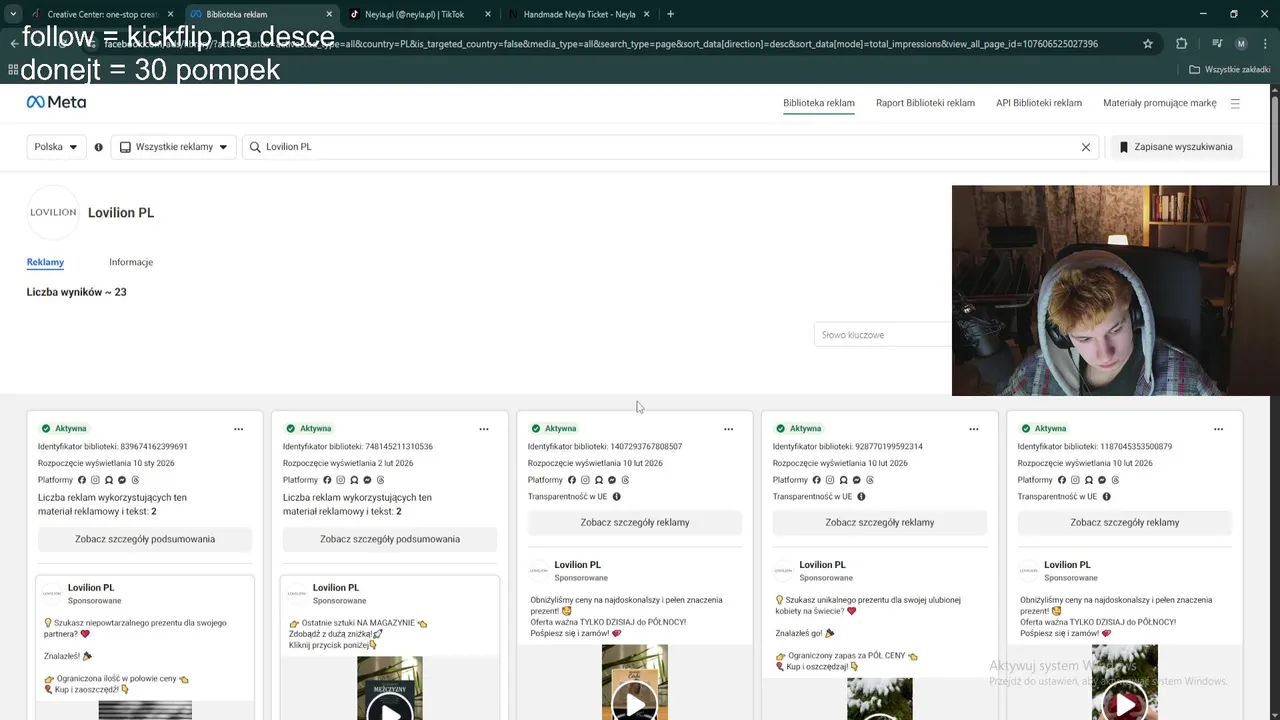Click Facebook platform icon on ad 839674162399691
Screen dimensions: 1280x720
(82, 480)
